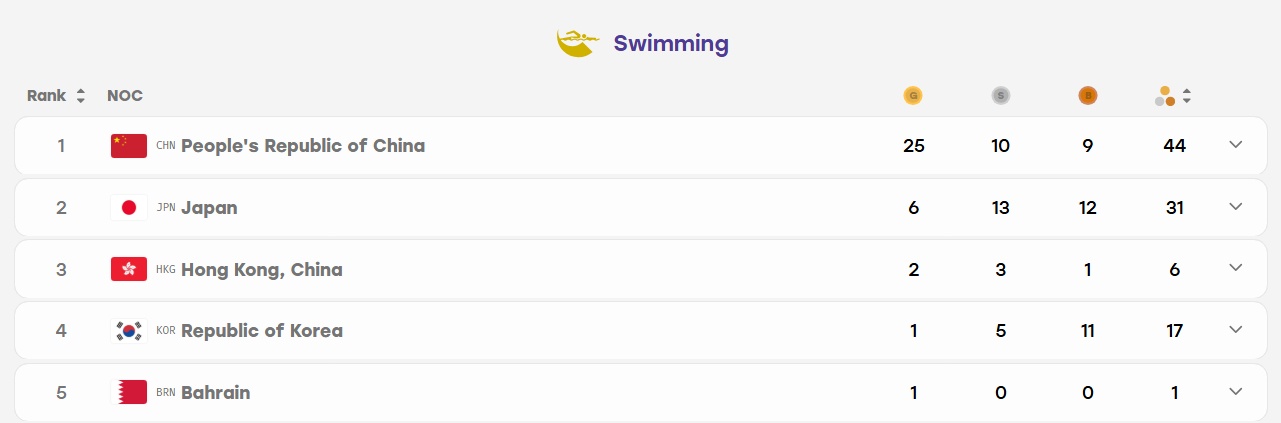1281x423 pixels.
Task: Expand Republic of Korea row chevron
Action: [1236, 330]
